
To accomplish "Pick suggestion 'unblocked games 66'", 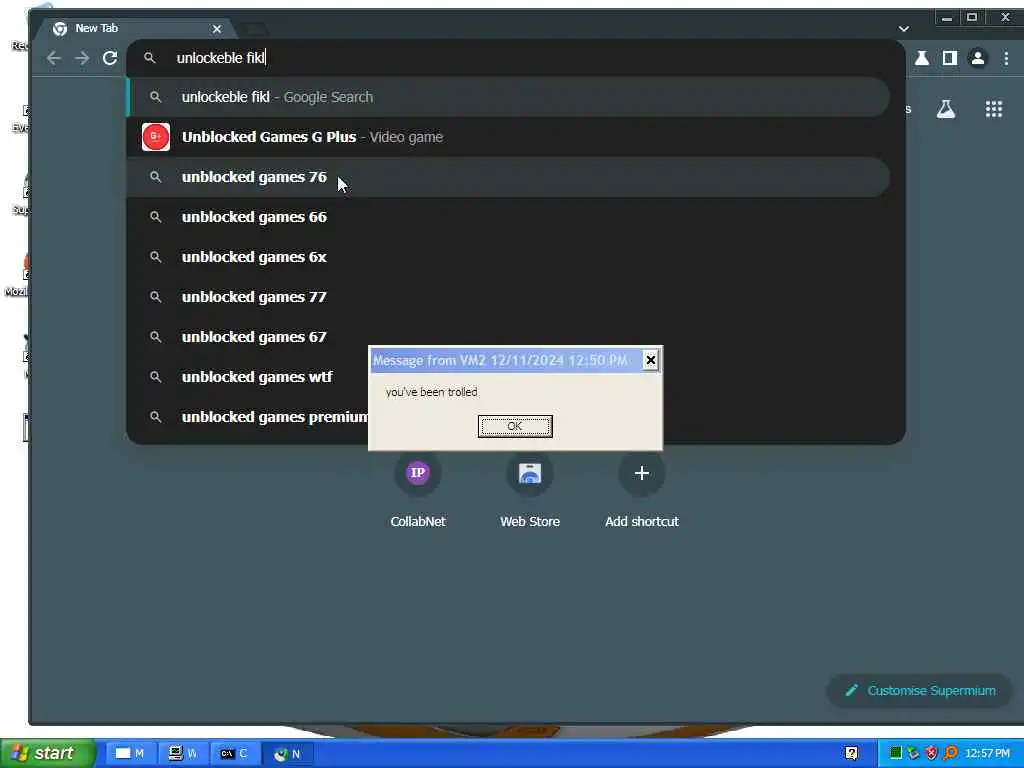I will [509, 217].
